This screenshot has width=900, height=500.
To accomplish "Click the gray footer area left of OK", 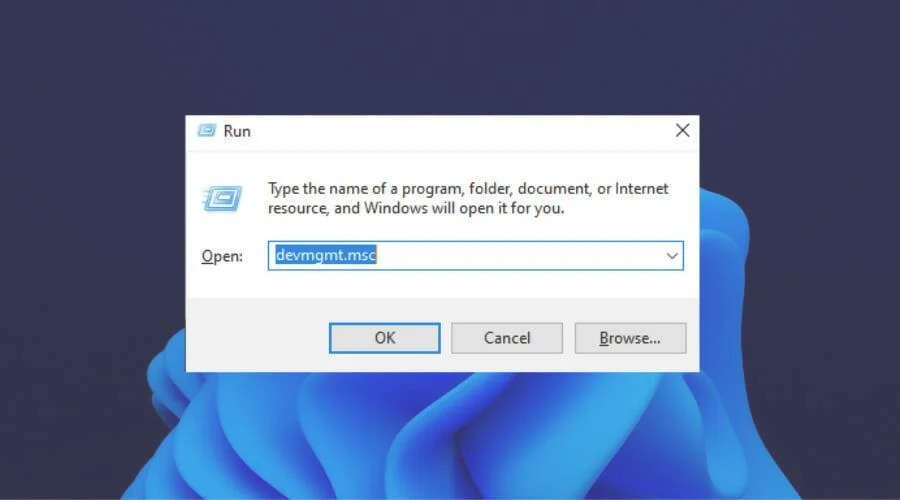I will click(257, 335).
